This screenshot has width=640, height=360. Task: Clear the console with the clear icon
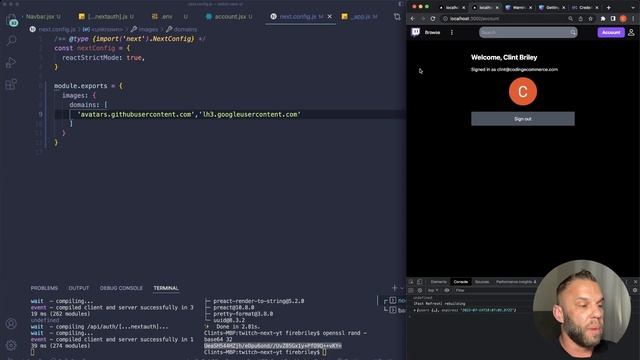click(420, 290)
